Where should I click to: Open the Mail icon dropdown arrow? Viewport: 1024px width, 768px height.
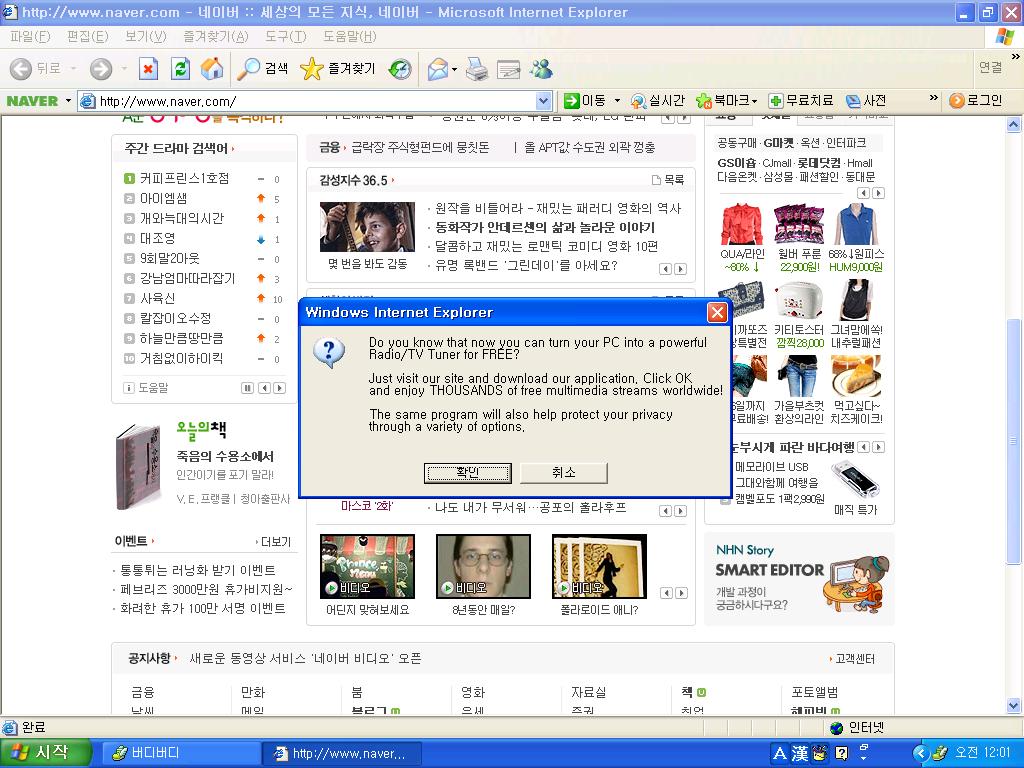[x=455, y=69]
